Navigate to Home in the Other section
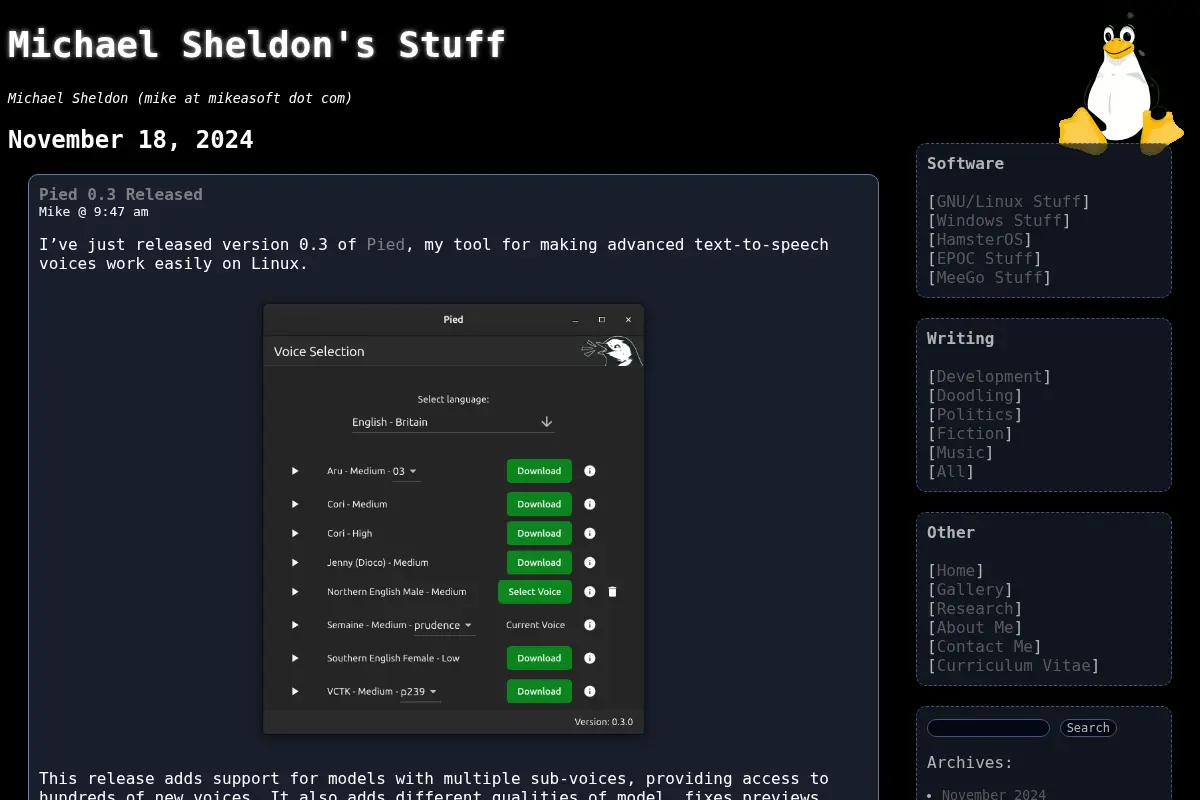This screenshot has height=800, width=1200. (x=955, y=570)
